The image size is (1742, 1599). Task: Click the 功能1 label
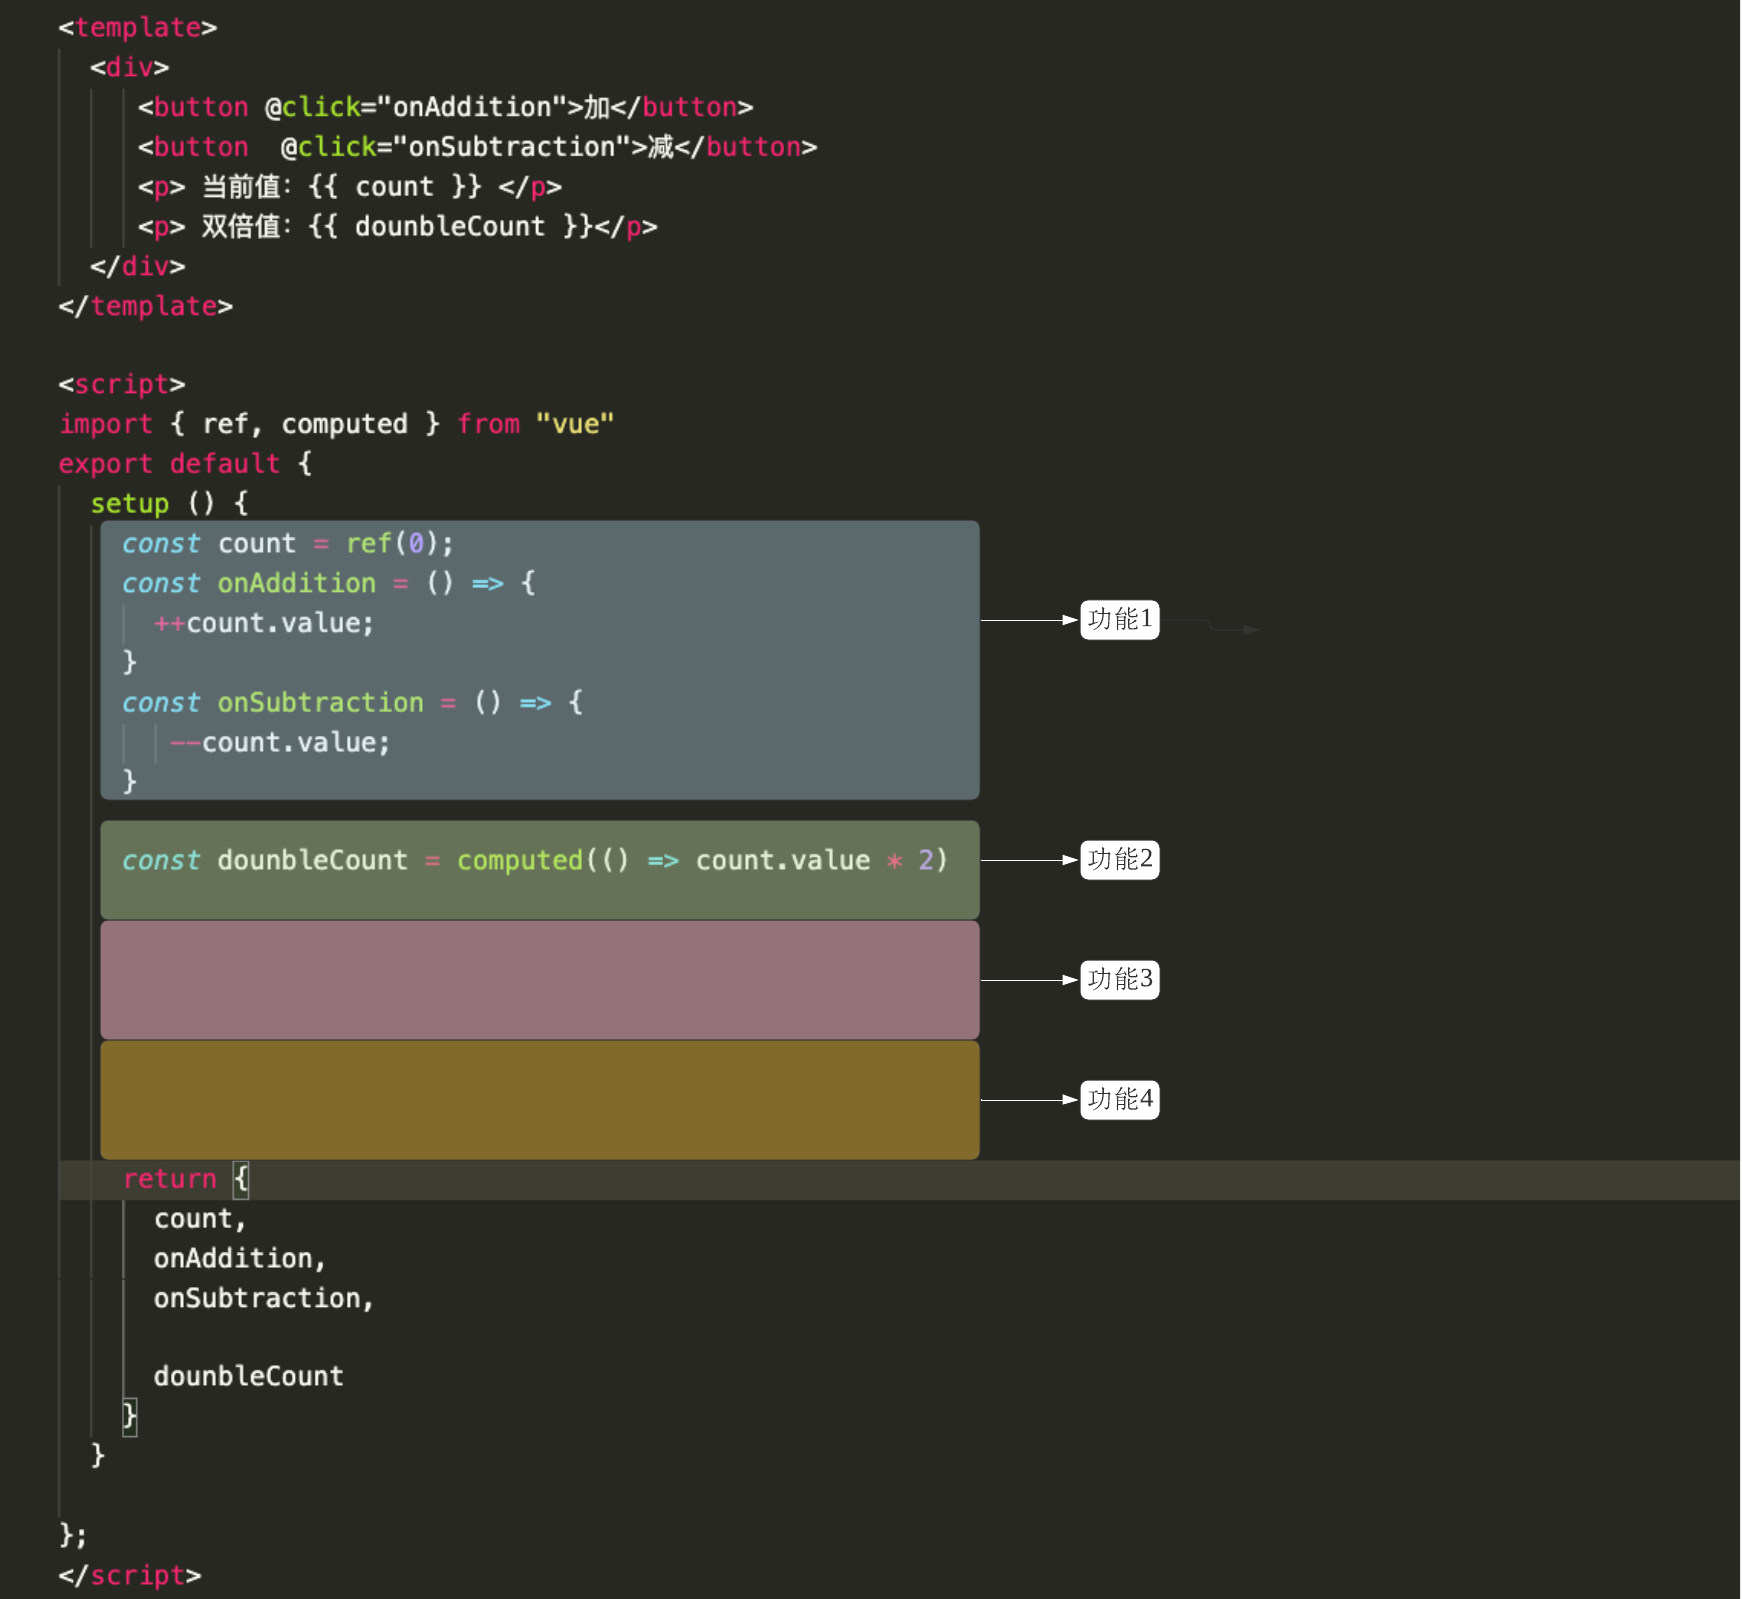click(1119, 620)
